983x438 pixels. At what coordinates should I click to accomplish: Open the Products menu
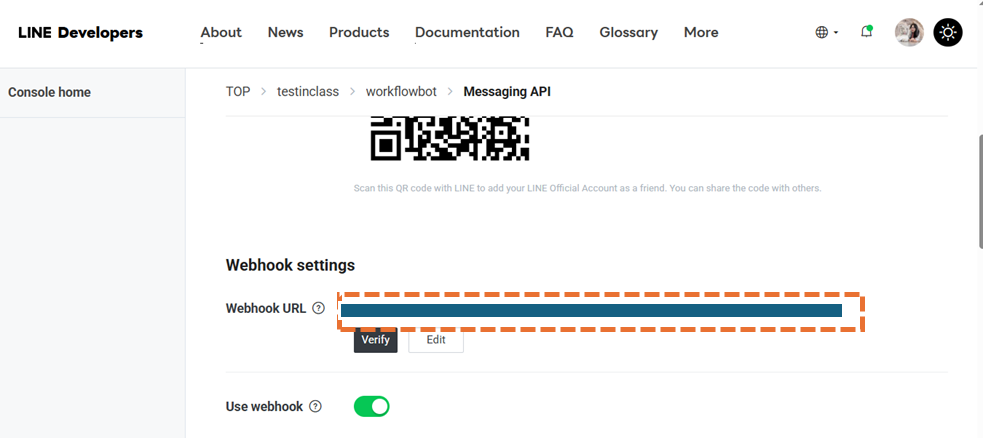(x=359, y=32)
